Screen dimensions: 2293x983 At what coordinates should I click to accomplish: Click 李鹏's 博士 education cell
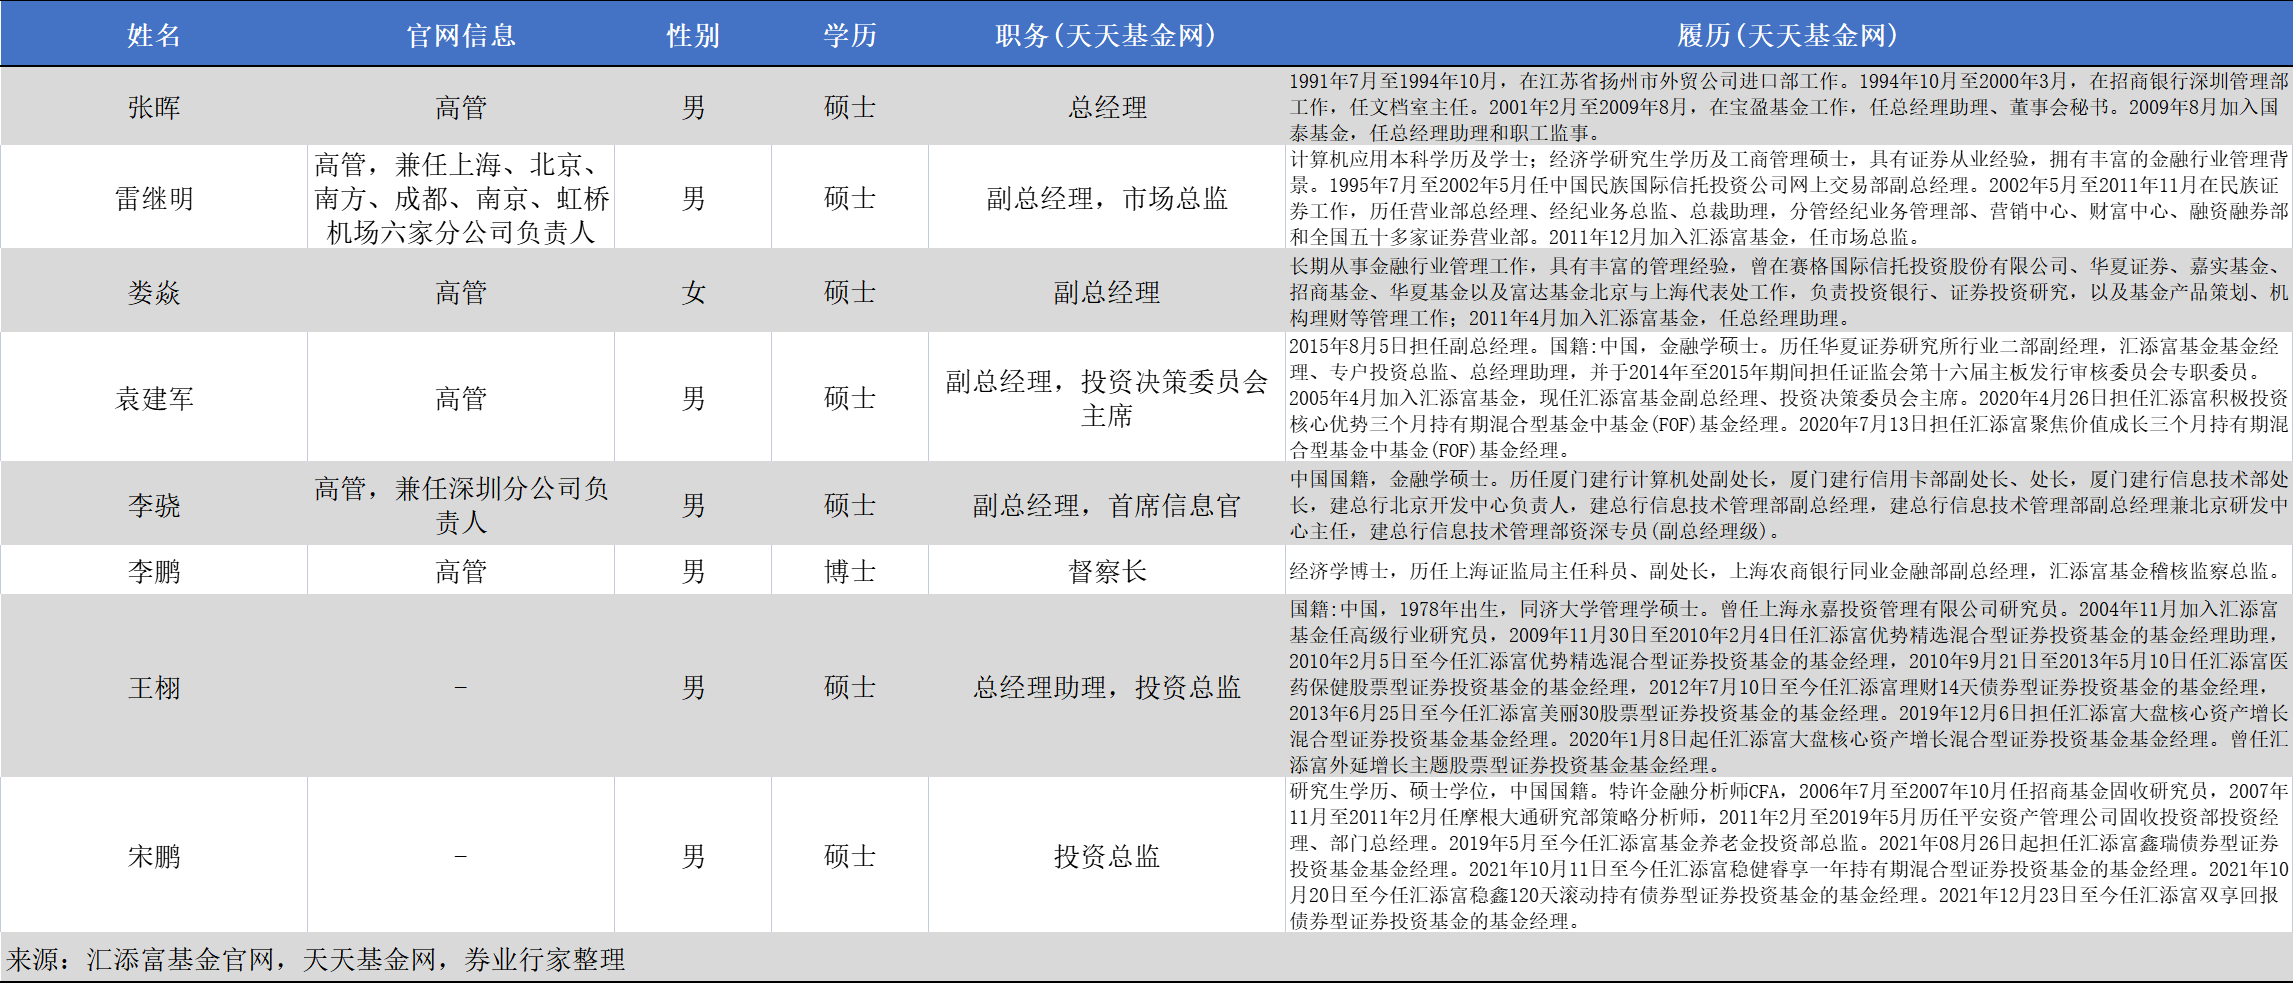848,569
